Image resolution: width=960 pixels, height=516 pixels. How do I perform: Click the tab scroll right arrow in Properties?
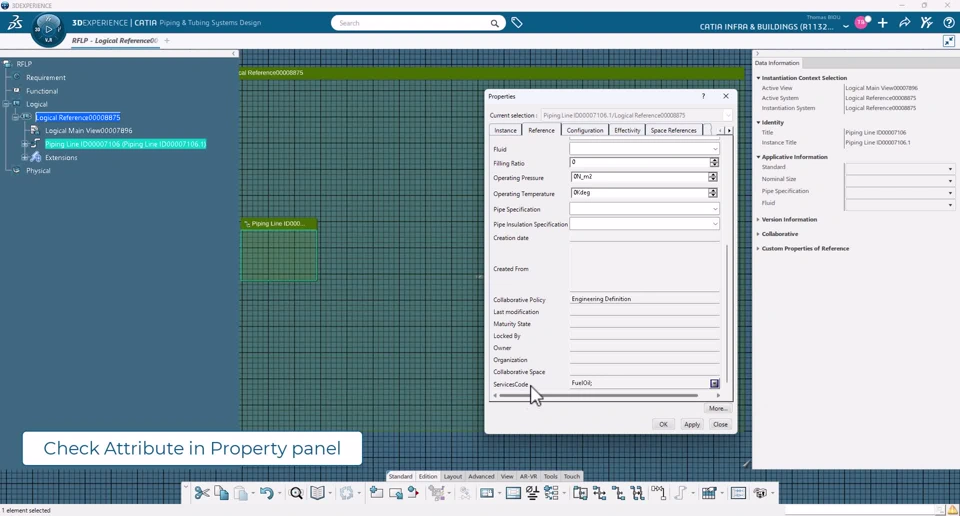(x=729, y=130)
